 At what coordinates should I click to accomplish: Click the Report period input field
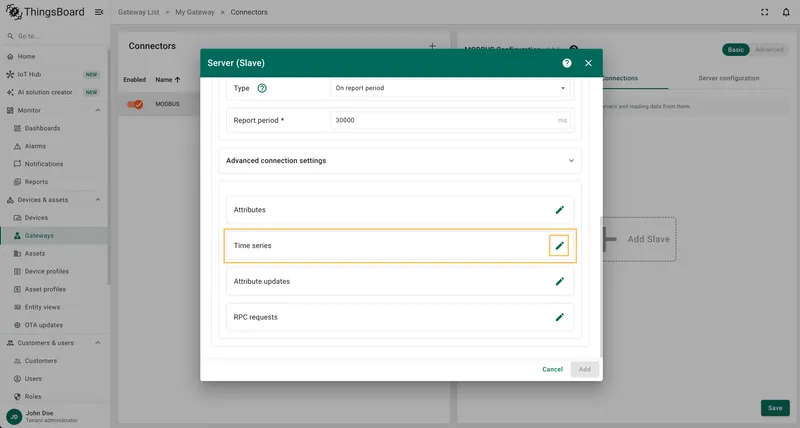point(450,120)
